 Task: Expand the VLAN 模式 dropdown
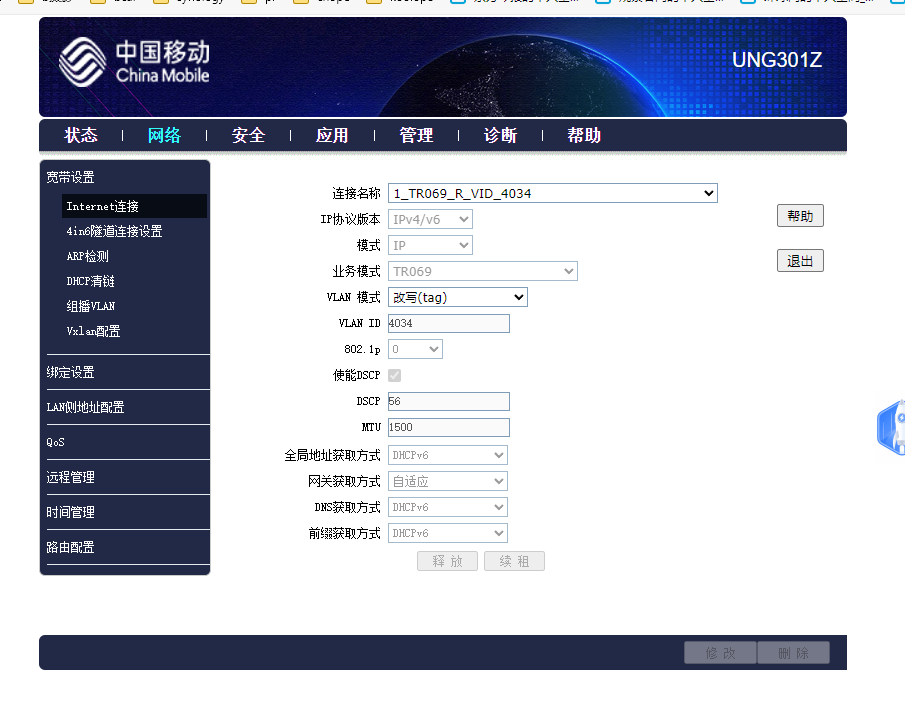click(457, 297)
